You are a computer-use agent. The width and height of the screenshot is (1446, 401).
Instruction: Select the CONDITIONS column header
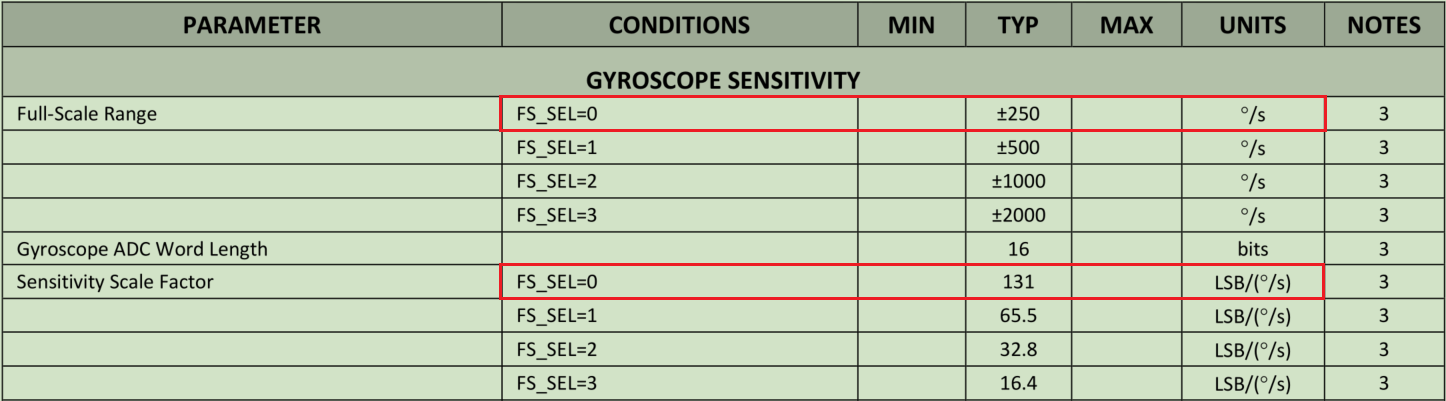click(679, 25)
